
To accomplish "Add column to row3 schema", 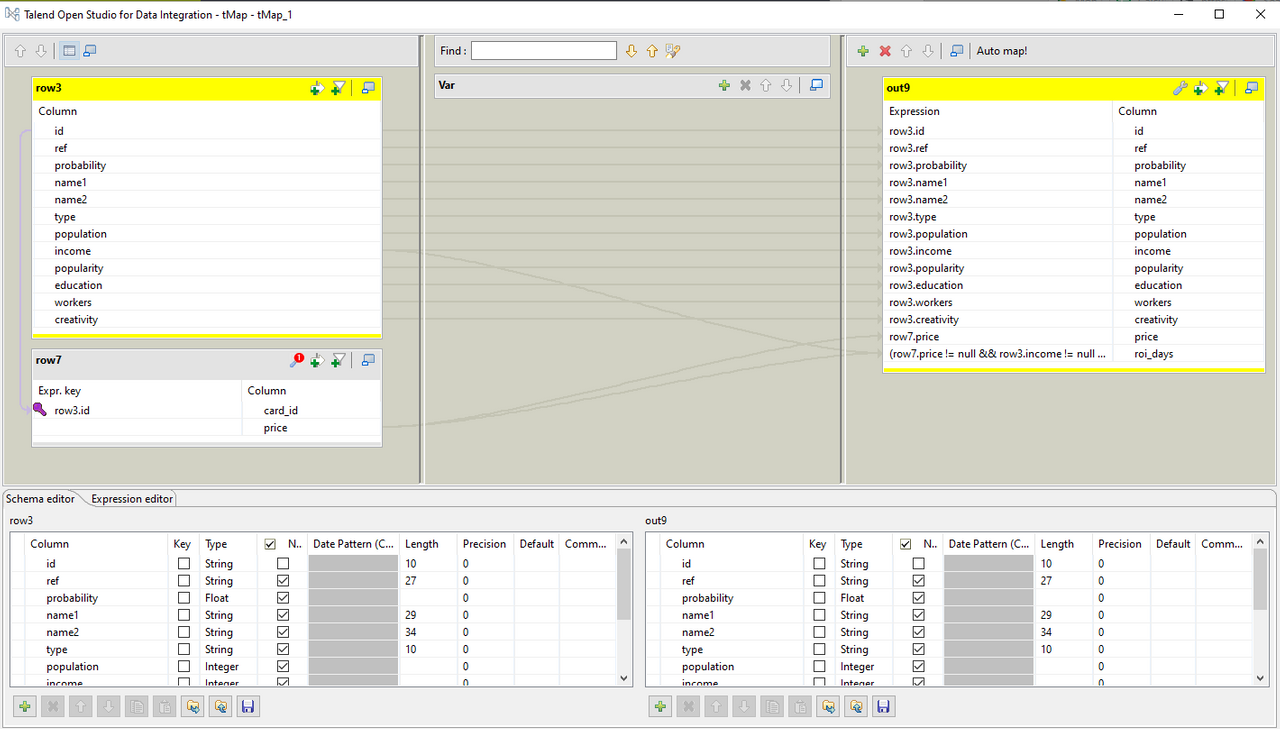I will [x=25, y=707].
